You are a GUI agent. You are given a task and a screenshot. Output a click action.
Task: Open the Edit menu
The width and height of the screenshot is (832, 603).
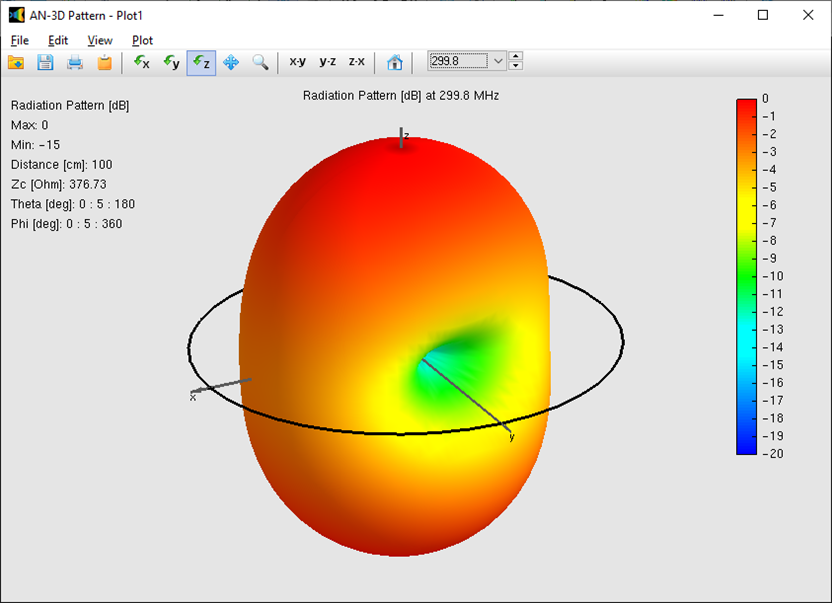click(58, 40)
